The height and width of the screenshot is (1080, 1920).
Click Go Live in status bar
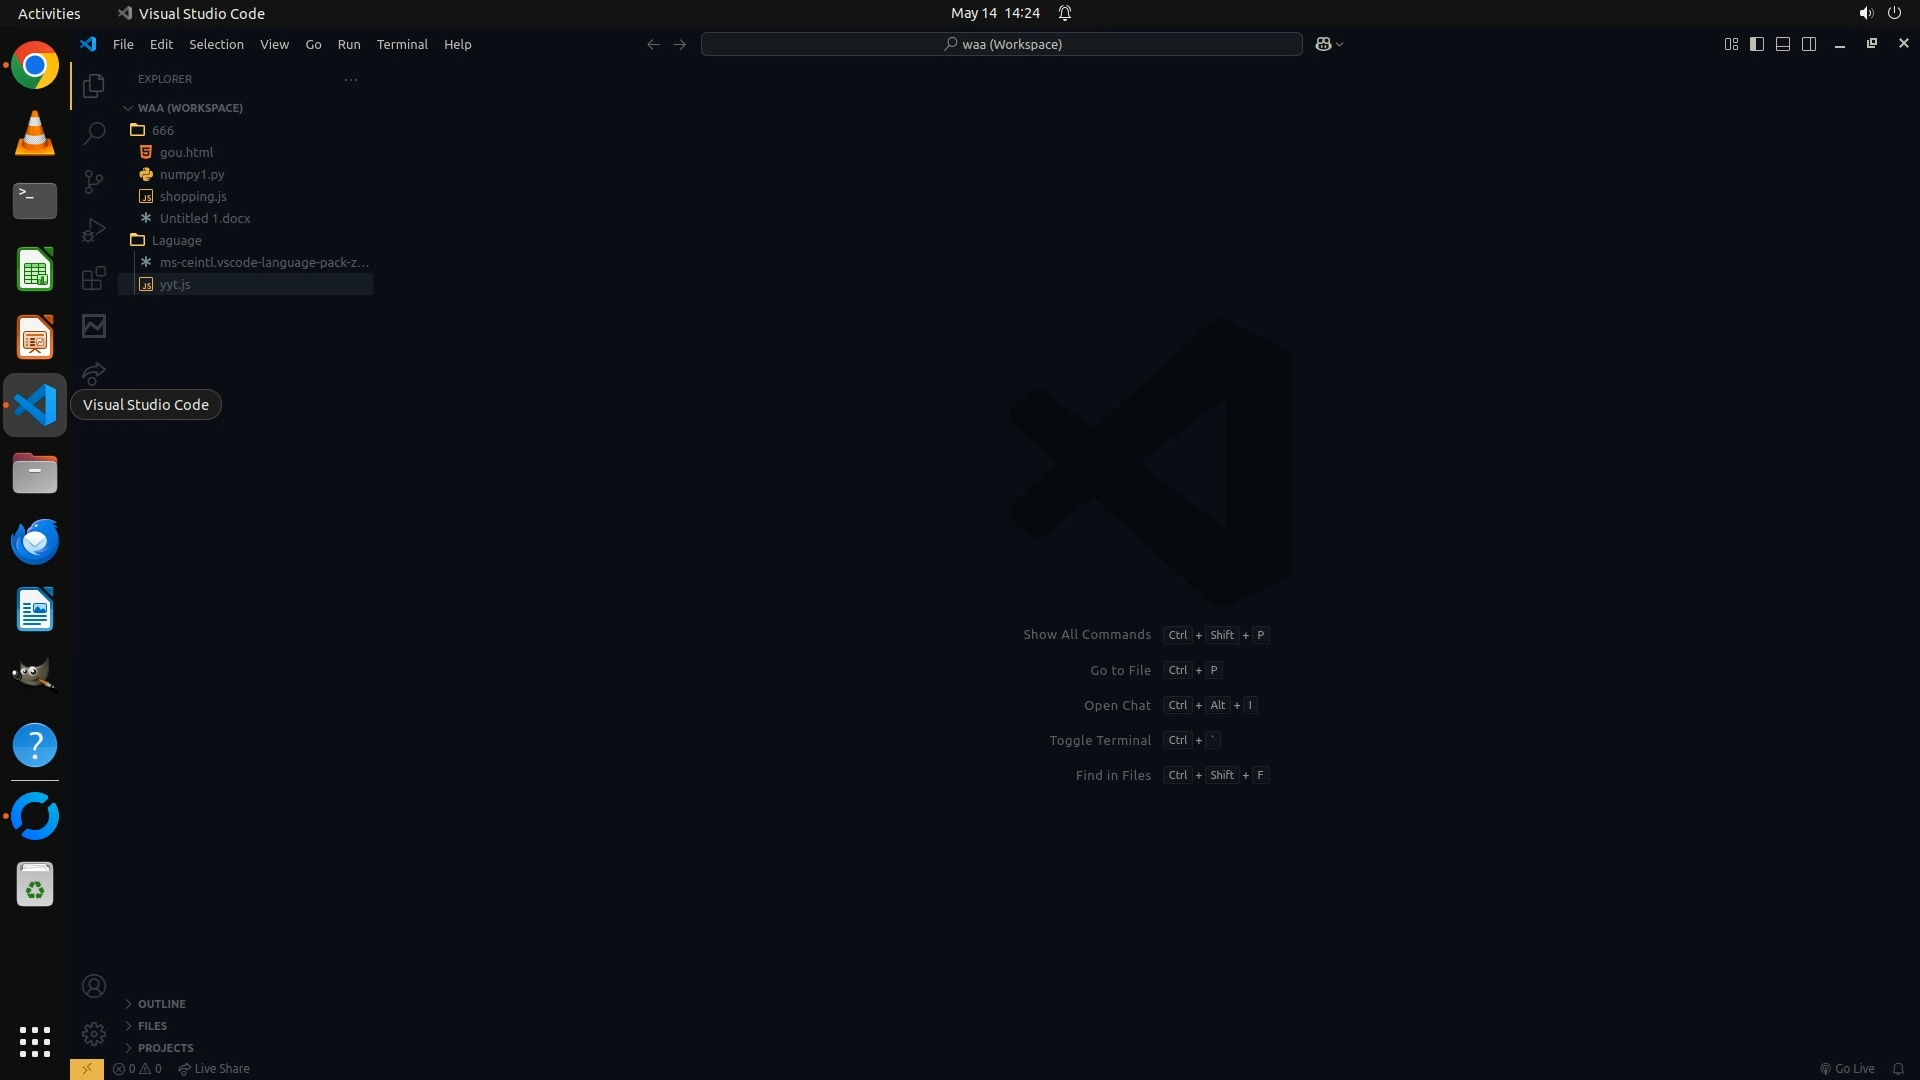coord(1847,1069)
